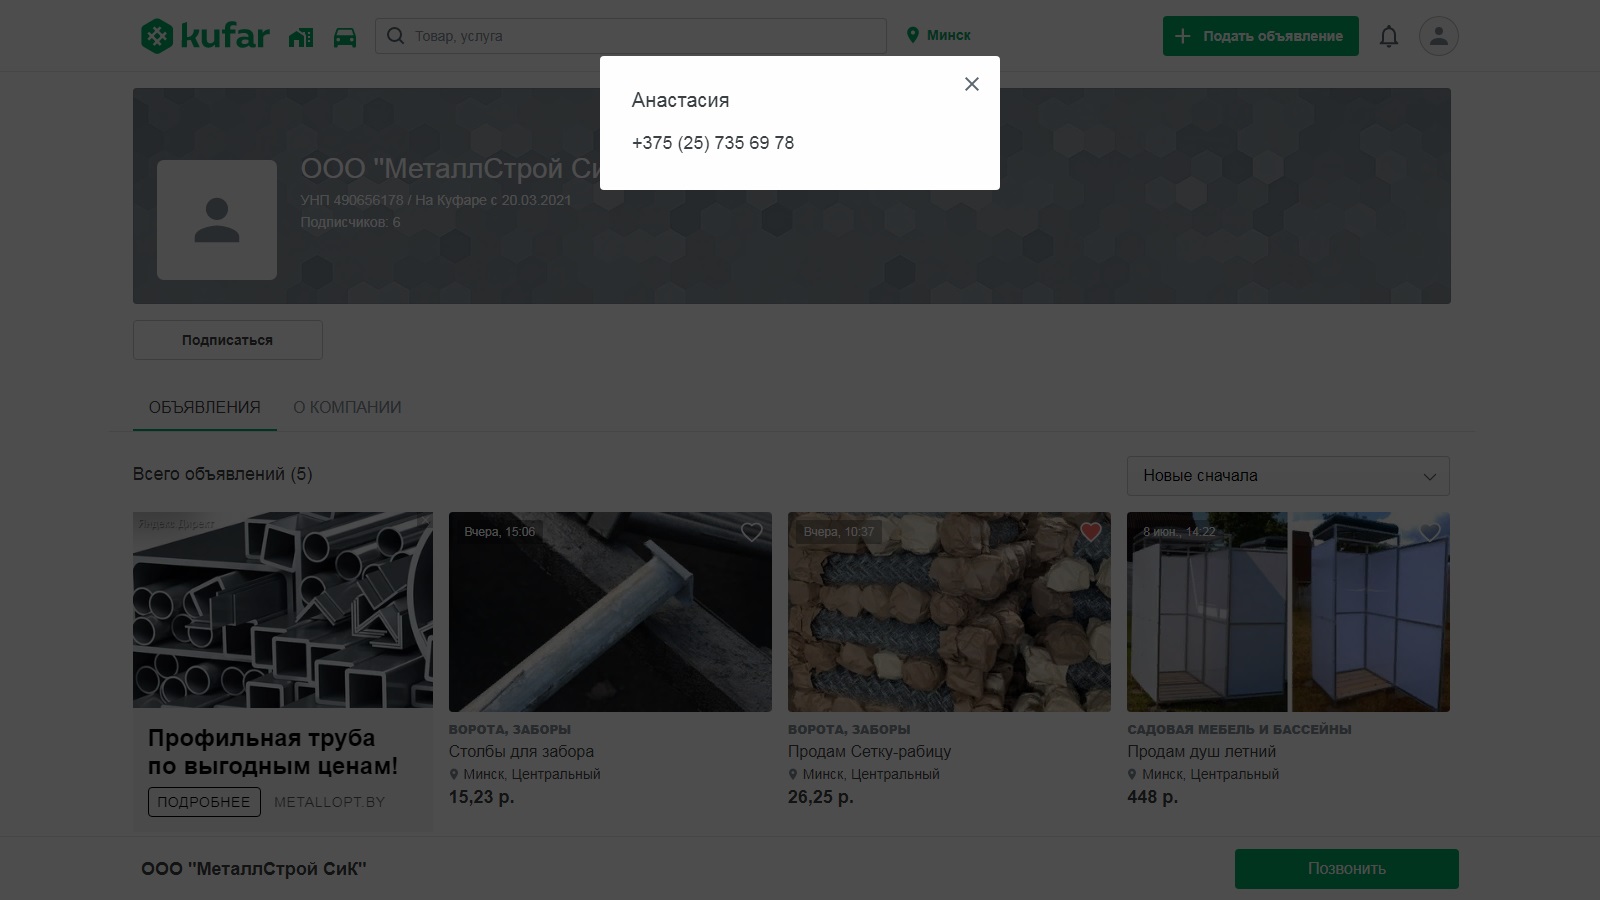The height and width of the screenshot is (900, 1600).
Task: Open the user profile avatar menu
Action: click(x=1438, y=36)
